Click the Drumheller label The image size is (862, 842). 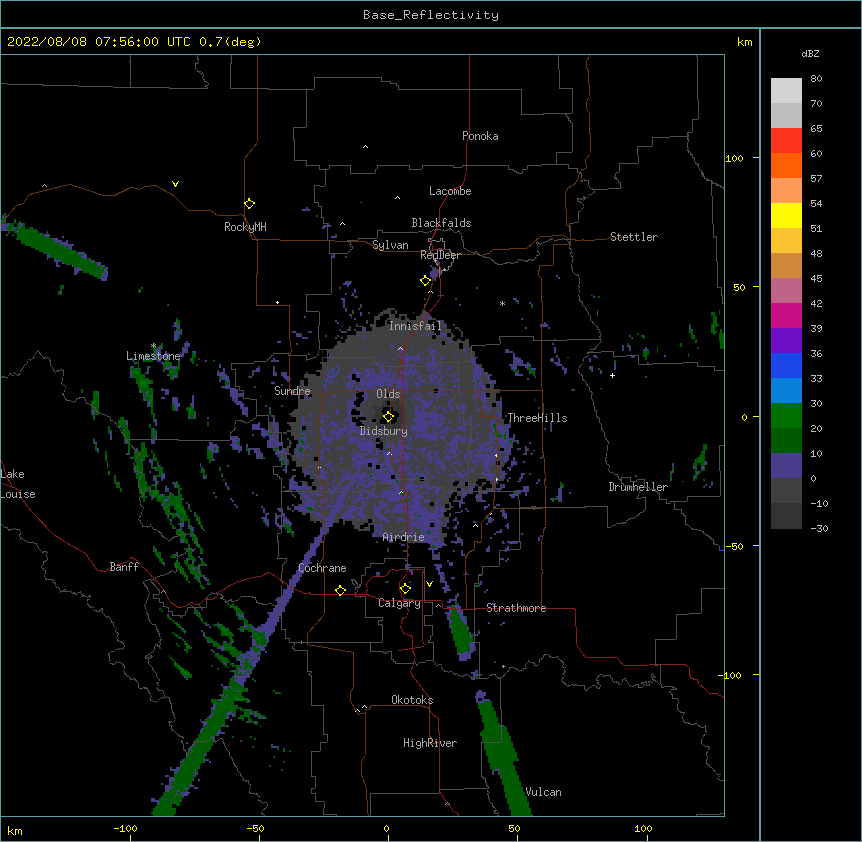pyautogui.click(x=638, y=487)
